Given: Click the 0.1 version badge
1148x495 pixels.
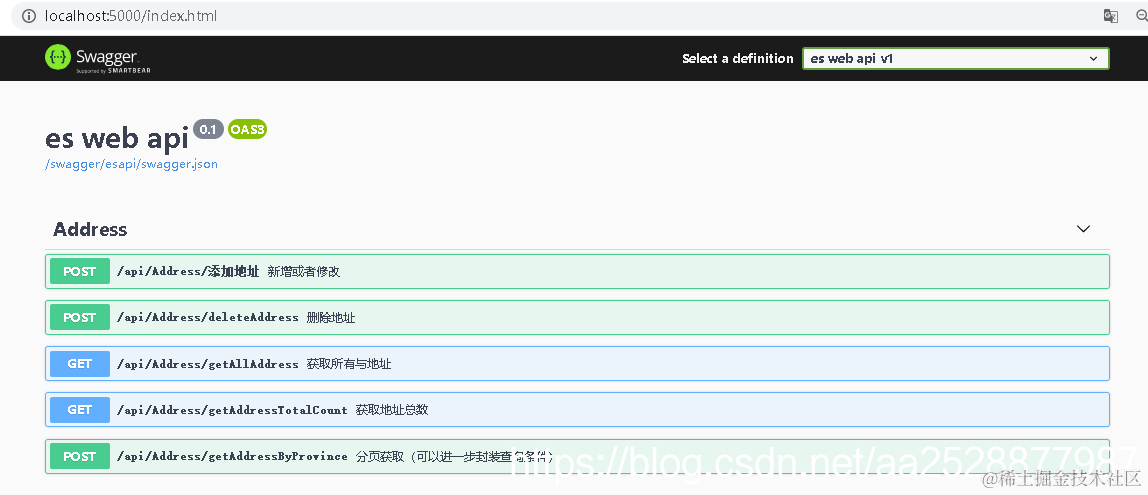Looking at the screenshot, I should click(x=208, y=130).
